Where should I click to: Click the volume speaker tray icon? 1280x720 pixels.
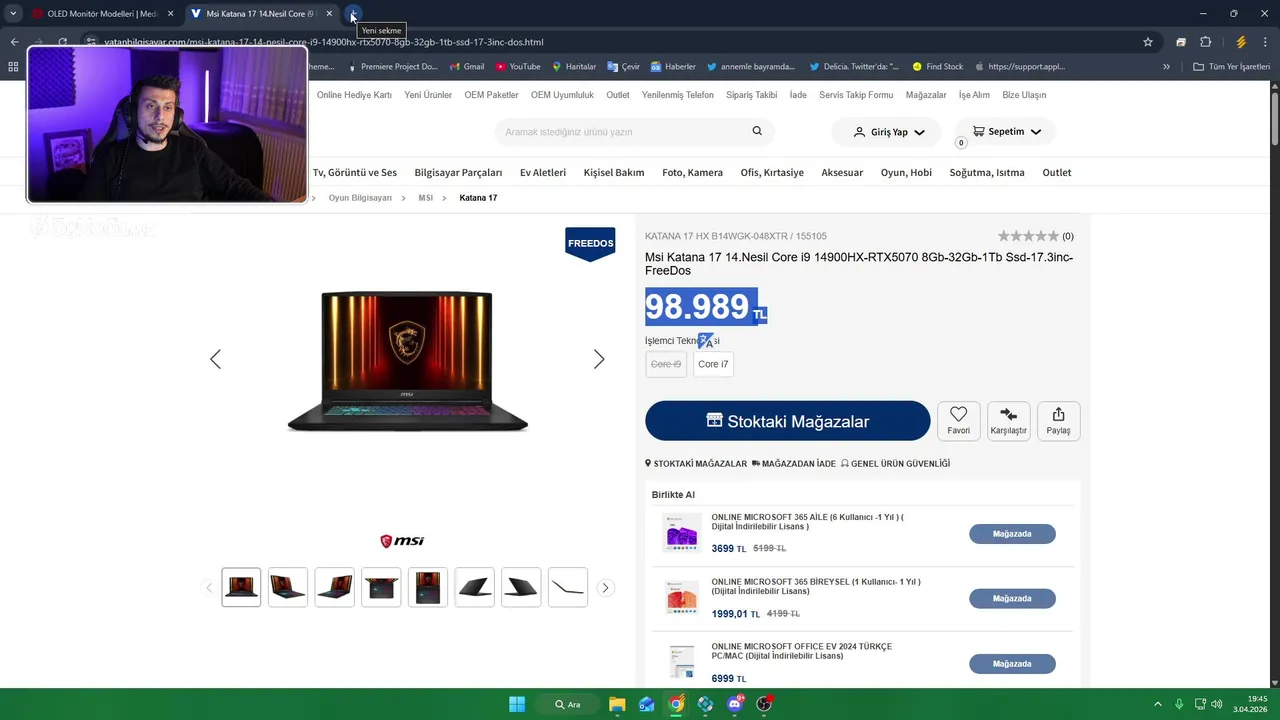tap(1217, 704)
